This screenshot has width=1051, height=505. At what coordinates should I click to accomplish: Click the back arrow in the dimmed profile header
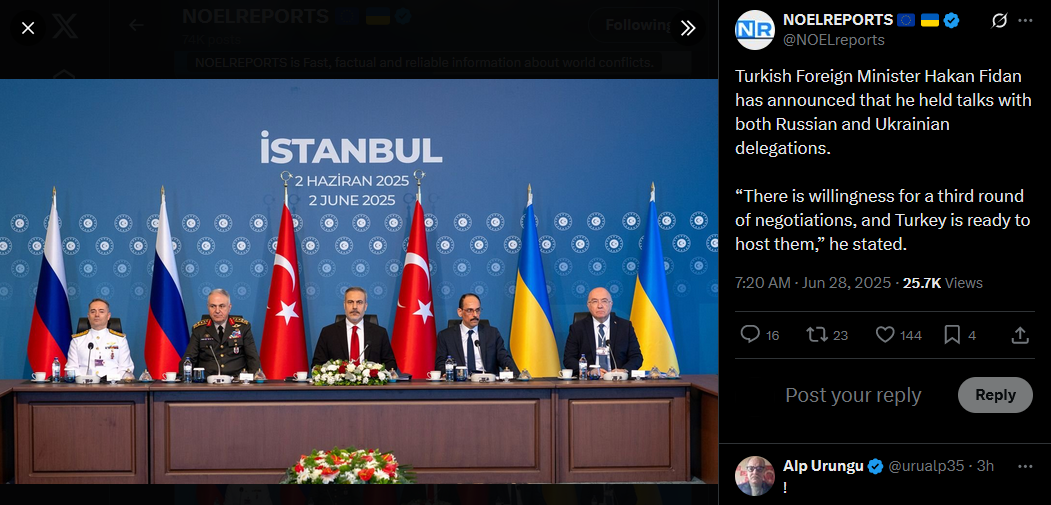tap(136, 25)
